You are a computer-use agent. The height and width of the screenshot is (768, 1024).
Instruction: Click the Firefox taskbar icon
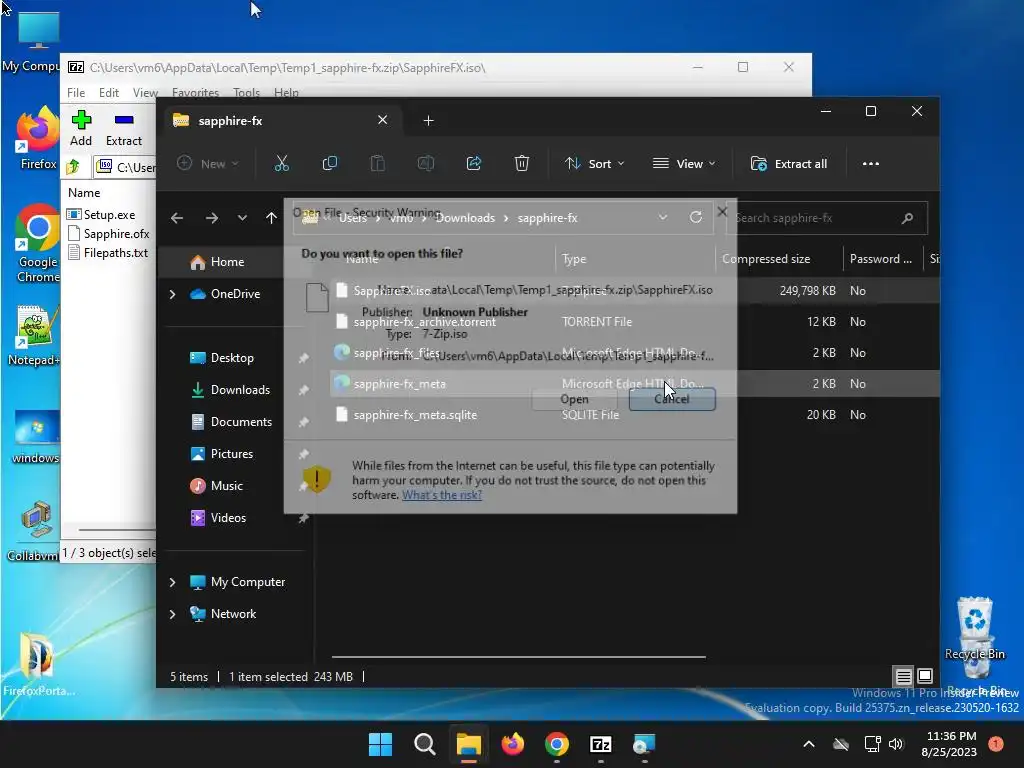[x=513, y=744]
